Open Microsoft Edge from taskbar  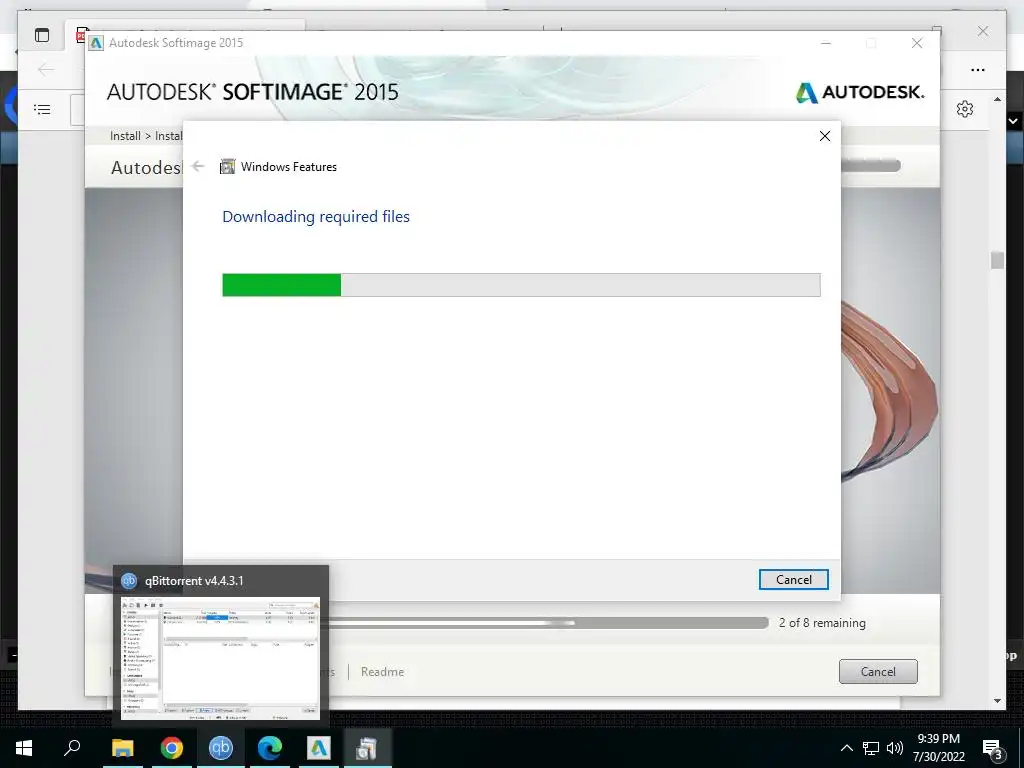click(270, 748)
